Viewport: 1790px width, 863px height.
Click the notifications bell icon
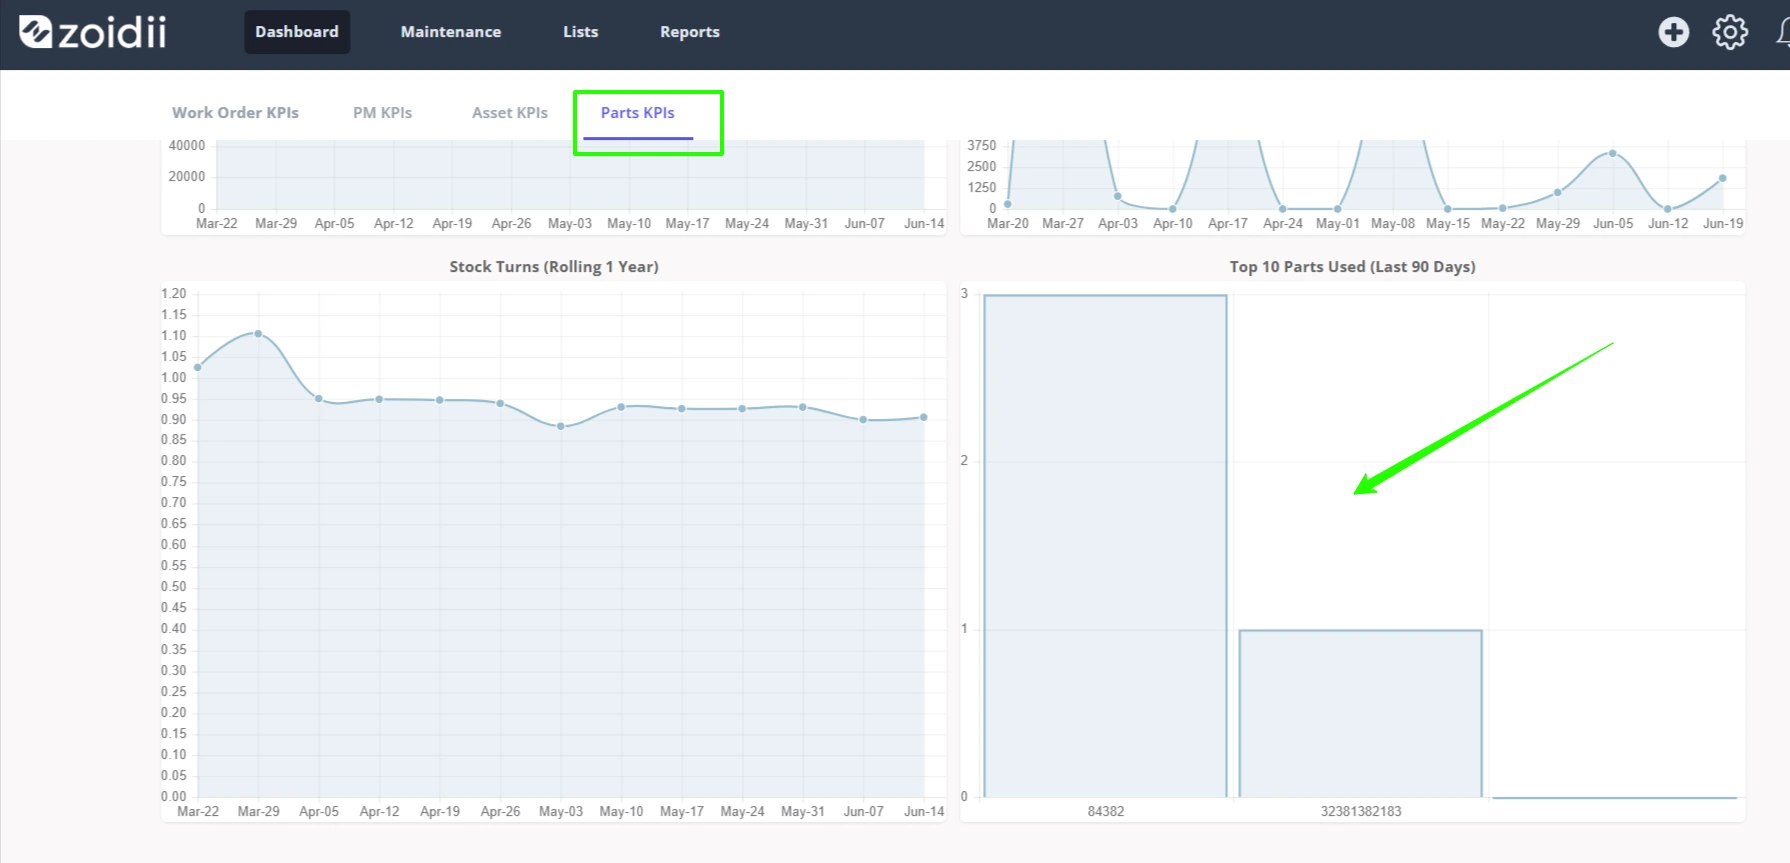click(1783, 32)
